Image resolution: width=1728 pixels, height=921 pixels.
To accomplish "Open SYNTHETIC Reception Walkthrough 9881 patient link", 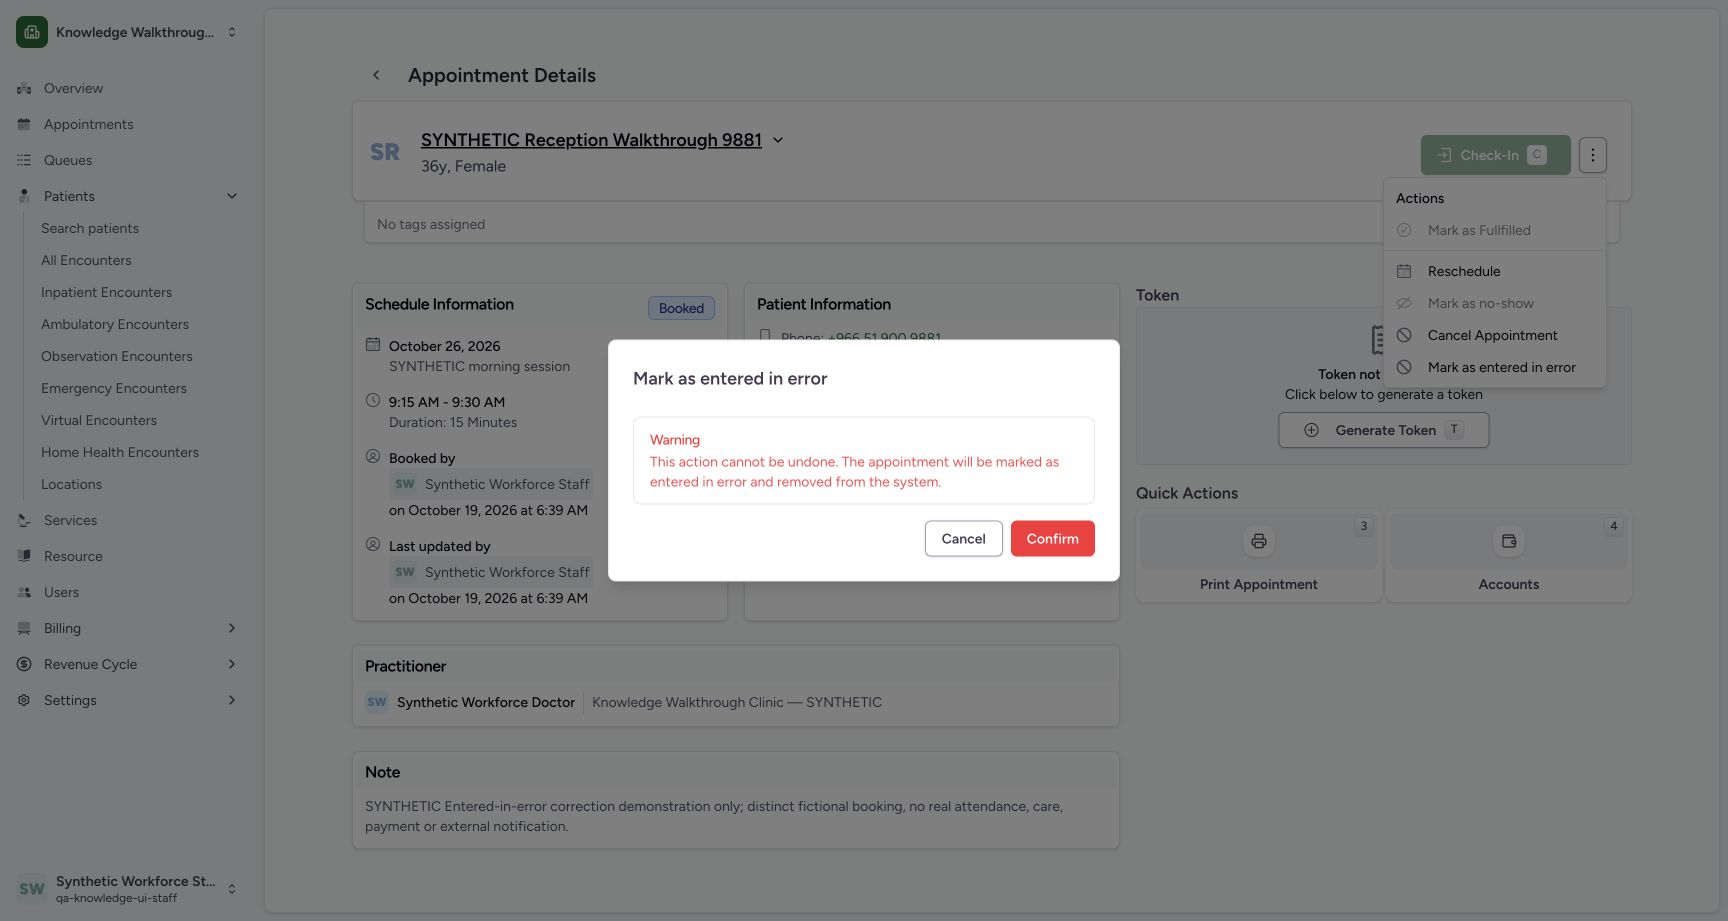I will pyautogui.click(x=591, y=140).
